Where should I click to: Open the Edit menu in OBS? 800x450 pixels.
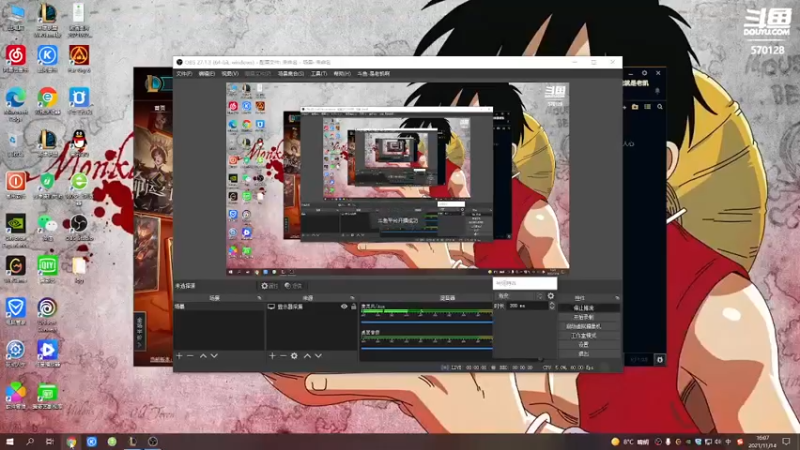pyautogui.click(x=207, y=73)
